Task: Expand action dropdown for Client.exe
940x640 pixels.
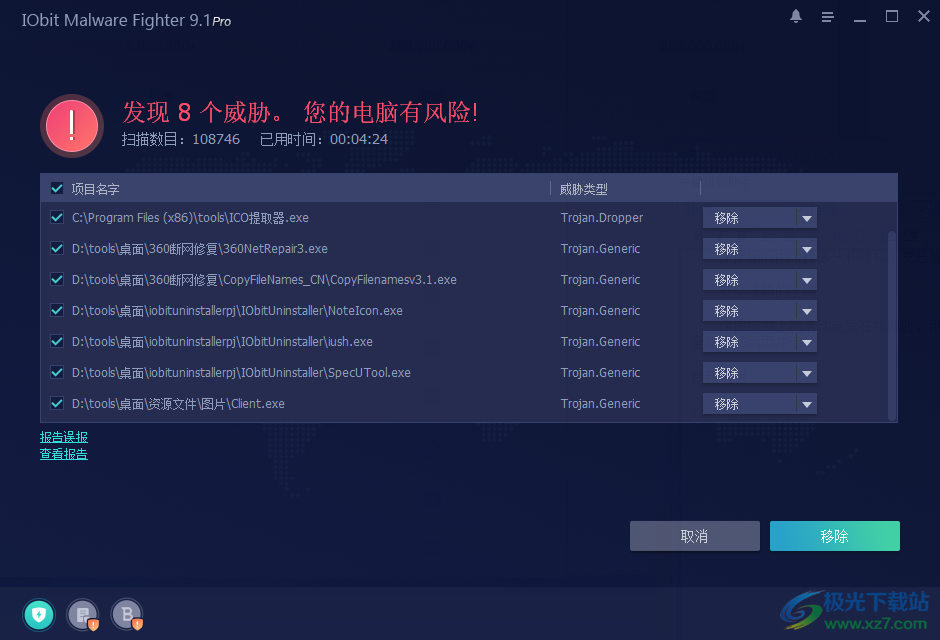Action: click(806, 404)
